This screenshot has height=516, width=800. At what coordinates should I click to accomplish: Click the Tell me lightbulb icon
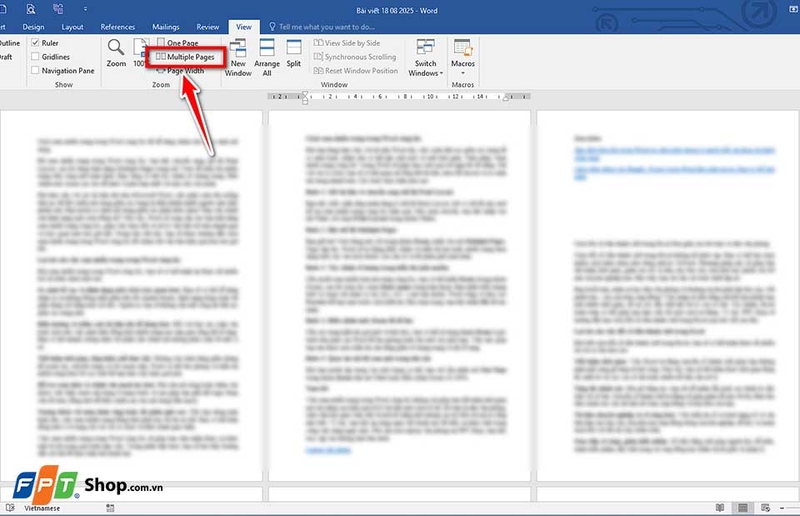point(272,27)
